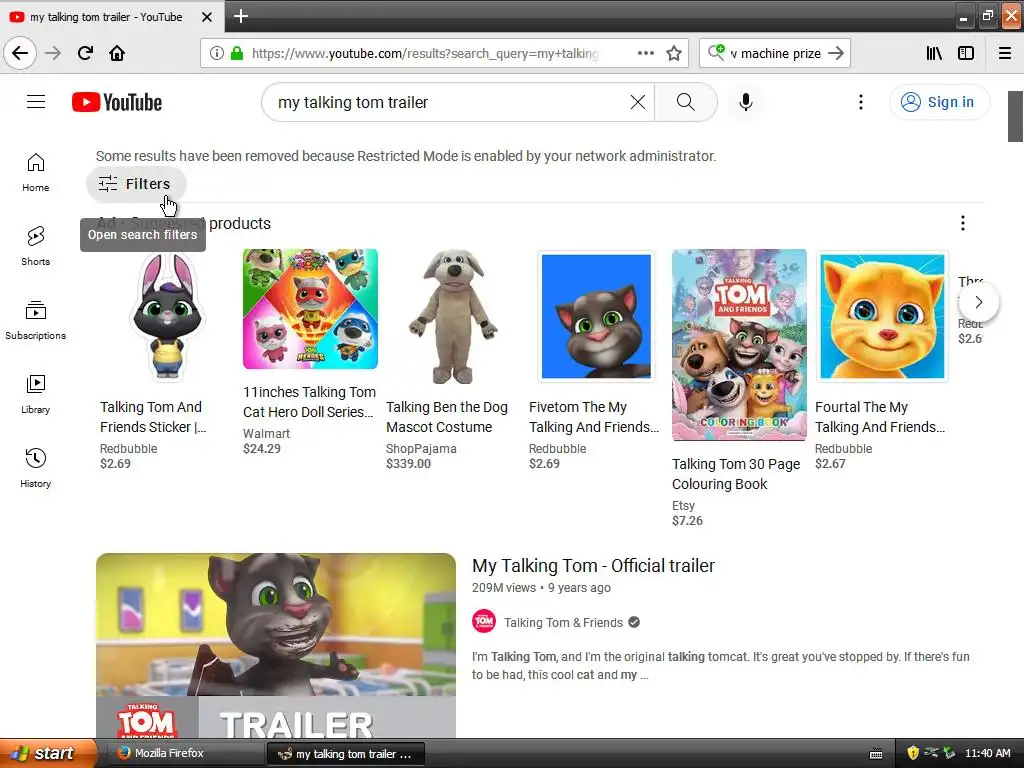Reload the page with the refresh icon
The width and height of the screenshot is (1024, 768).
click(85, 53)
